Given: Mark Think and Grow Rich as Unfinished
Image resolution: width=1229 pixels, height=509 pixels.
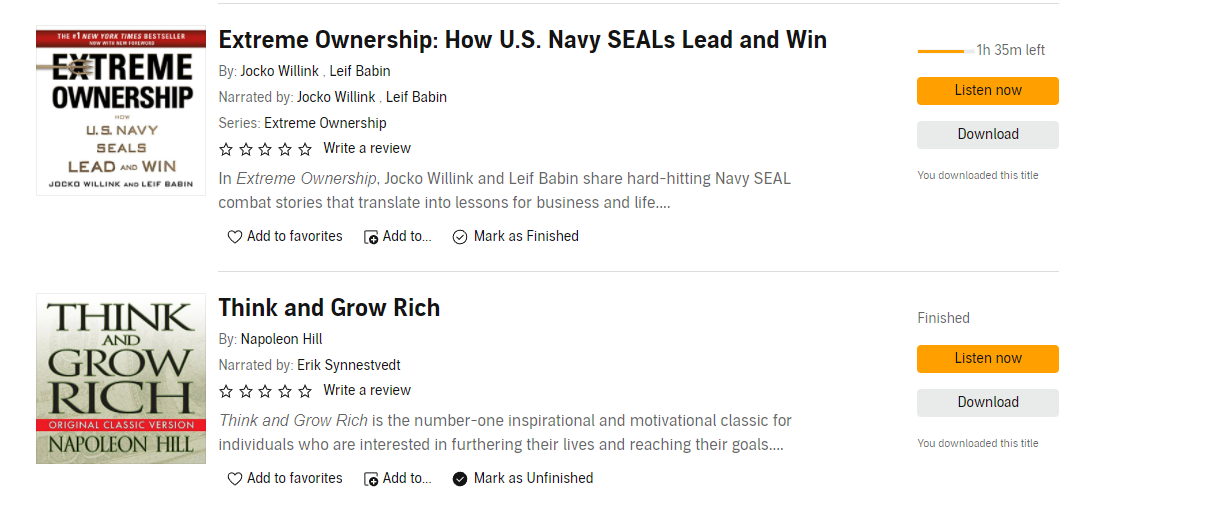Looking at the screenshot, I should [x=523, y=479].
